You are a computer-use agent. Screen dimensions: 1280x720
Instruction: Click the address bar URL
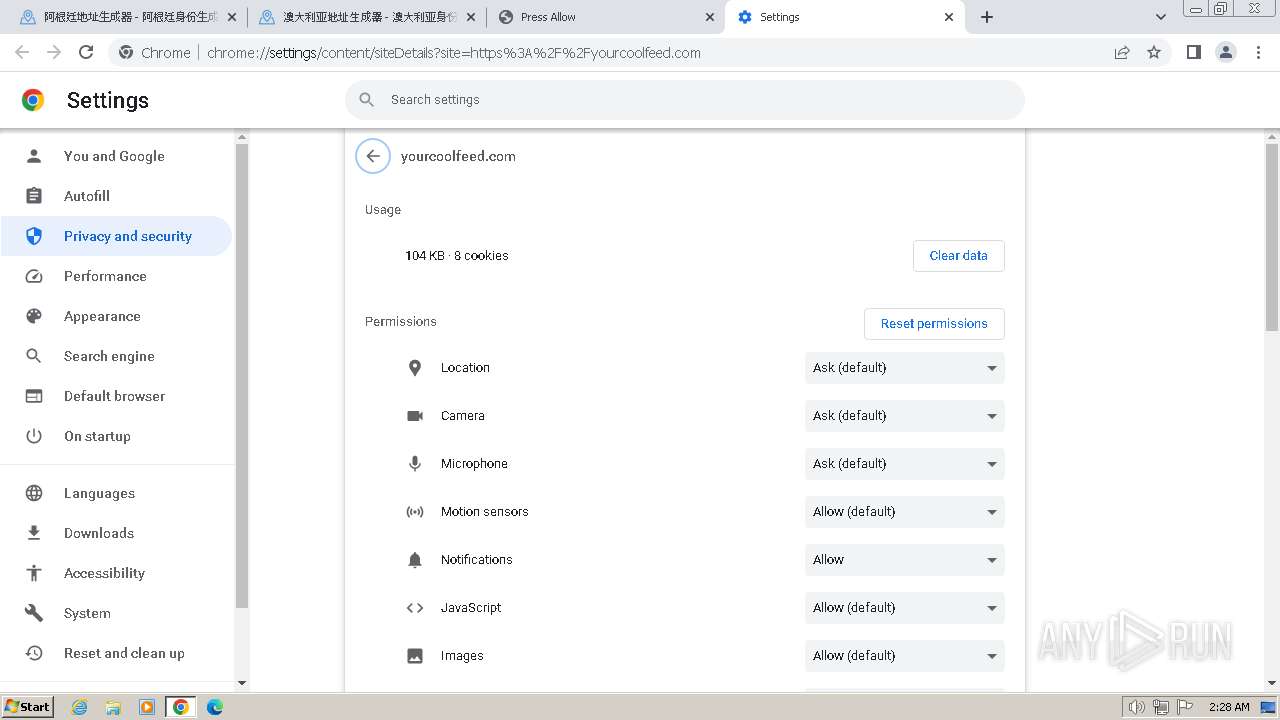click(x=454, y=53)
